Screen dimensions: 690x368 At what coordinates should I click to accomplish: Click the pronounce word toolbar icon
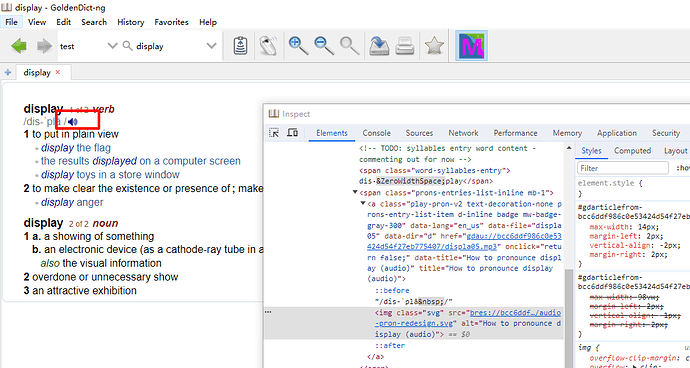(x=268, y=46)
